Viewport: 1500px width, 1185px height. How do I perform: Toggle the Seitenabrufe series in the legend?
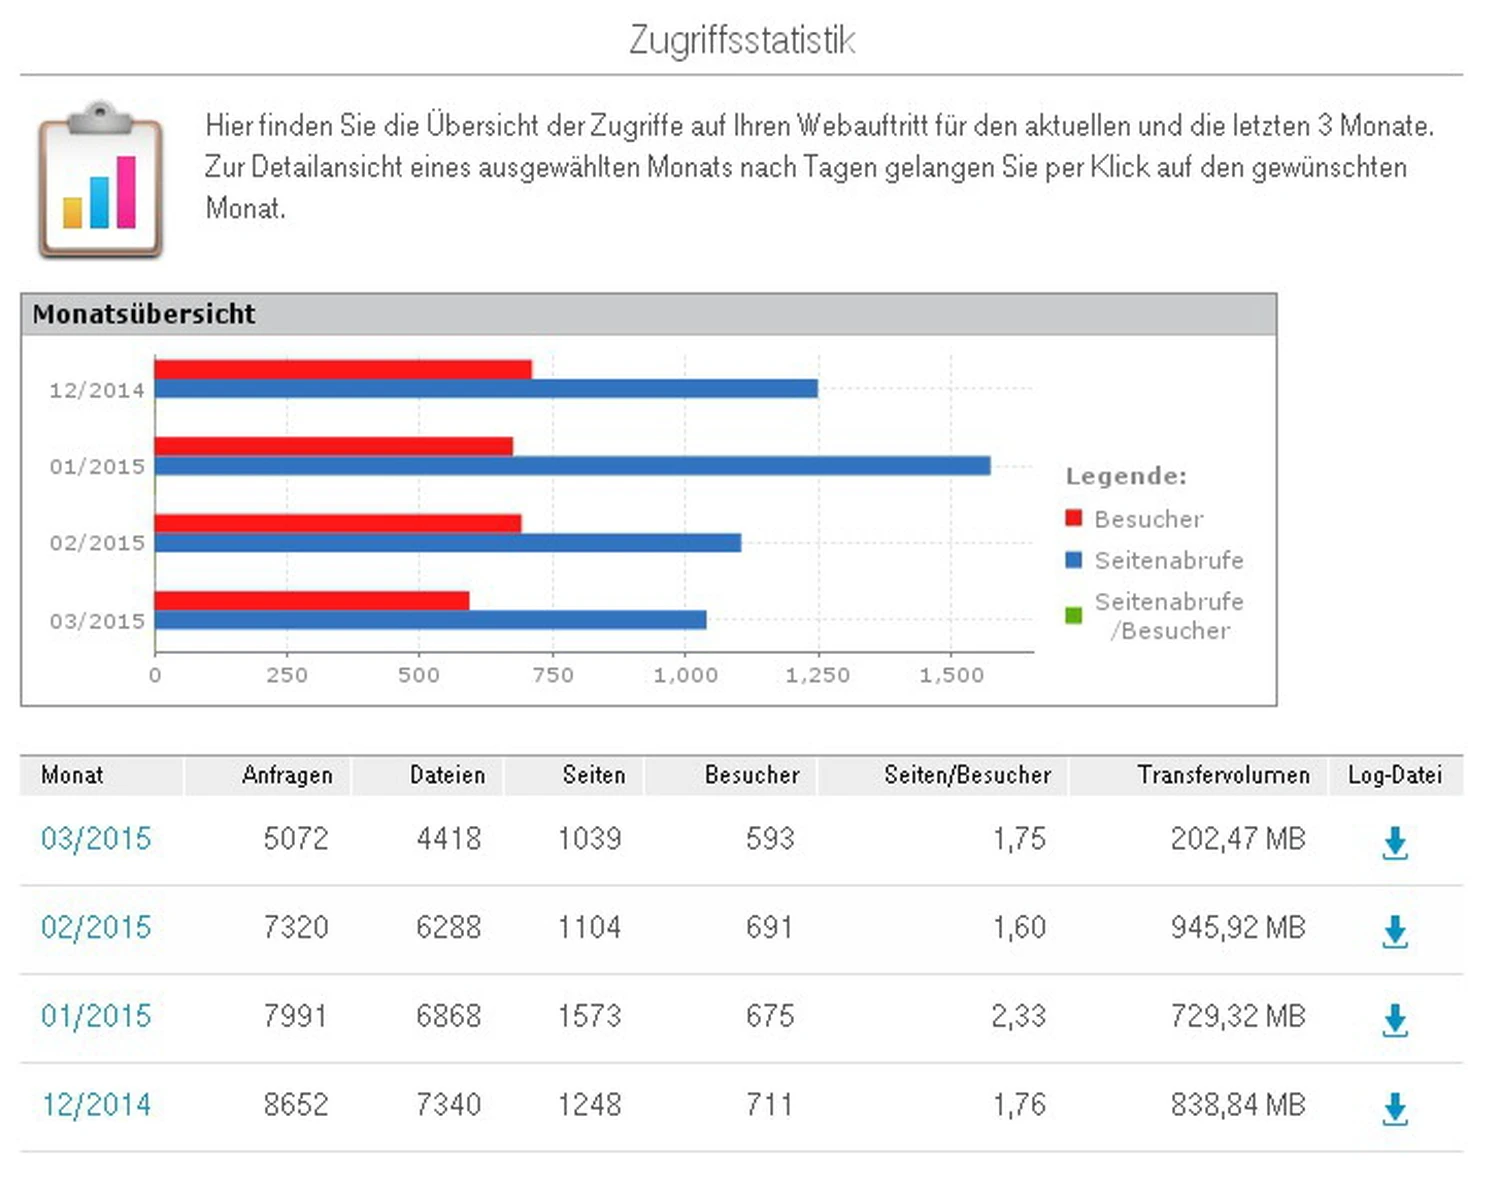[x=1168, y=560]
